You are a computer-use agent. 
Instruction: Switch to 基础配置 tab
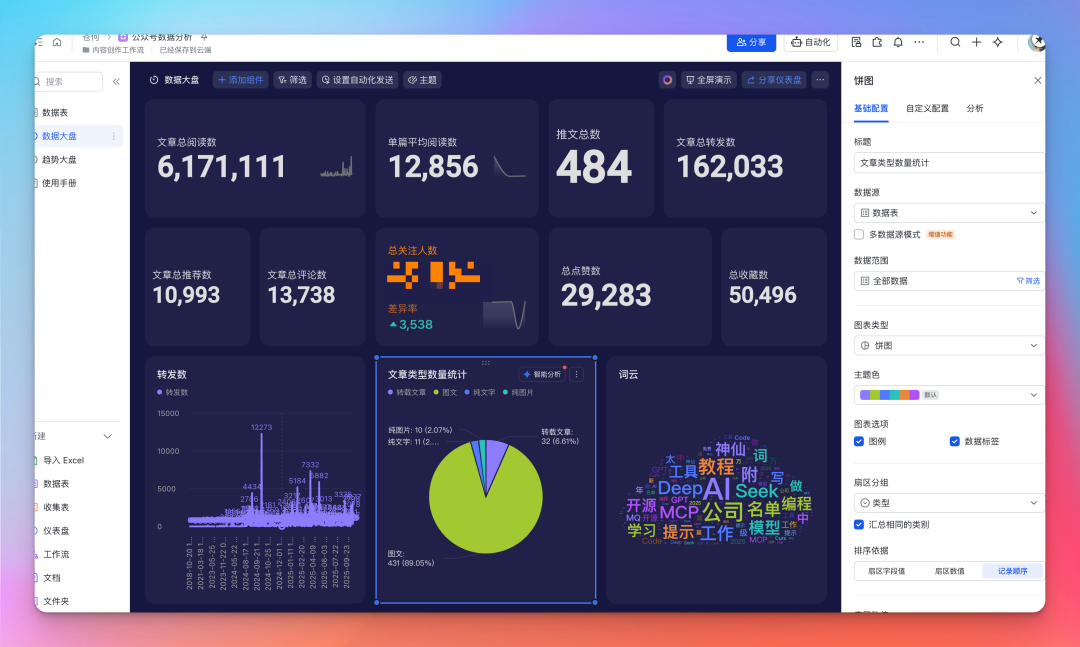coord(871,108)
